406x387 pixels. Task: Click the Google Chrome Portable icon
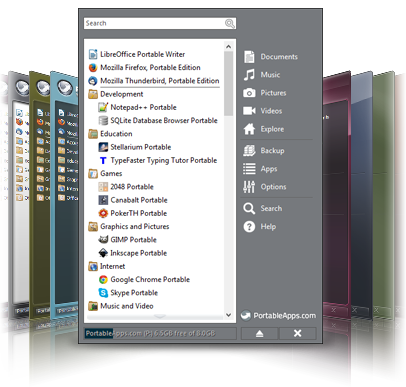click(x=103, y=279)
